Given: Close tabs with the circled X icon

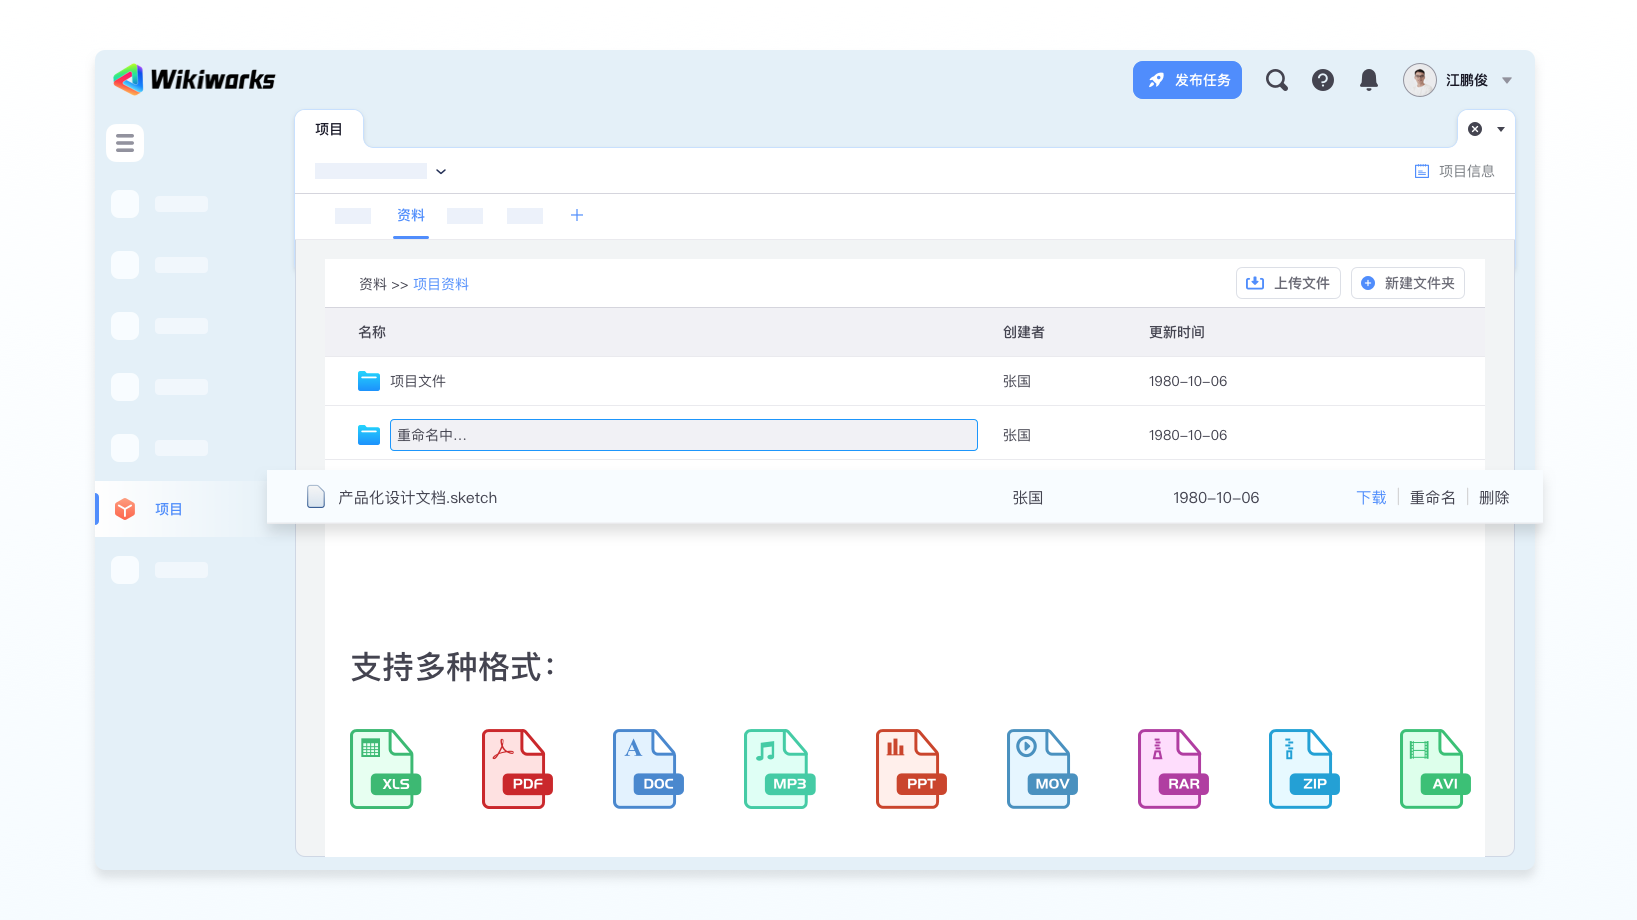Looking at the screenshot, I should click(1474, 129).
